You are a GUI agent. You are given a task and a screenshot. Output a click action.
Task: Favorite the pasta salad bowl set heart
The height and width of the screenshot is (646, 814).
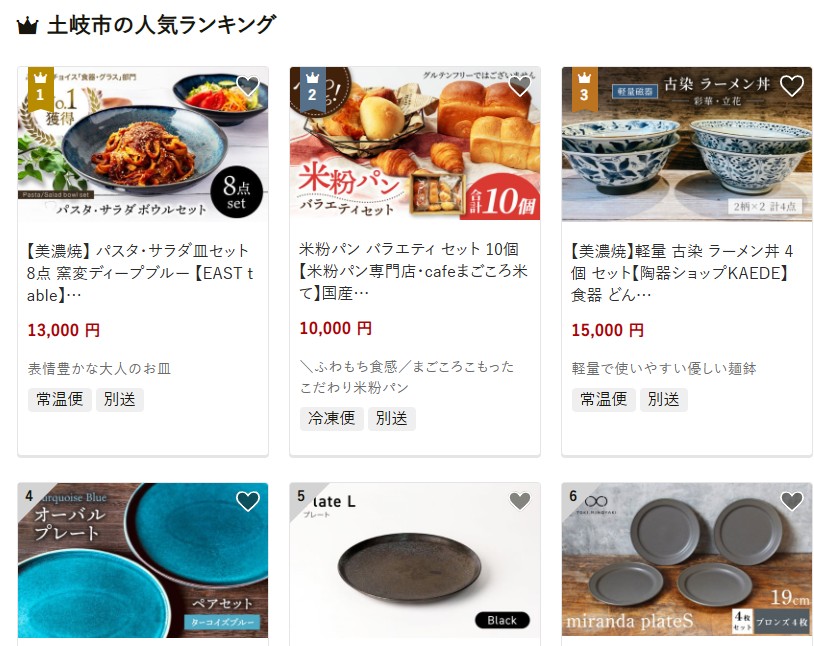(x=248, y=86)
